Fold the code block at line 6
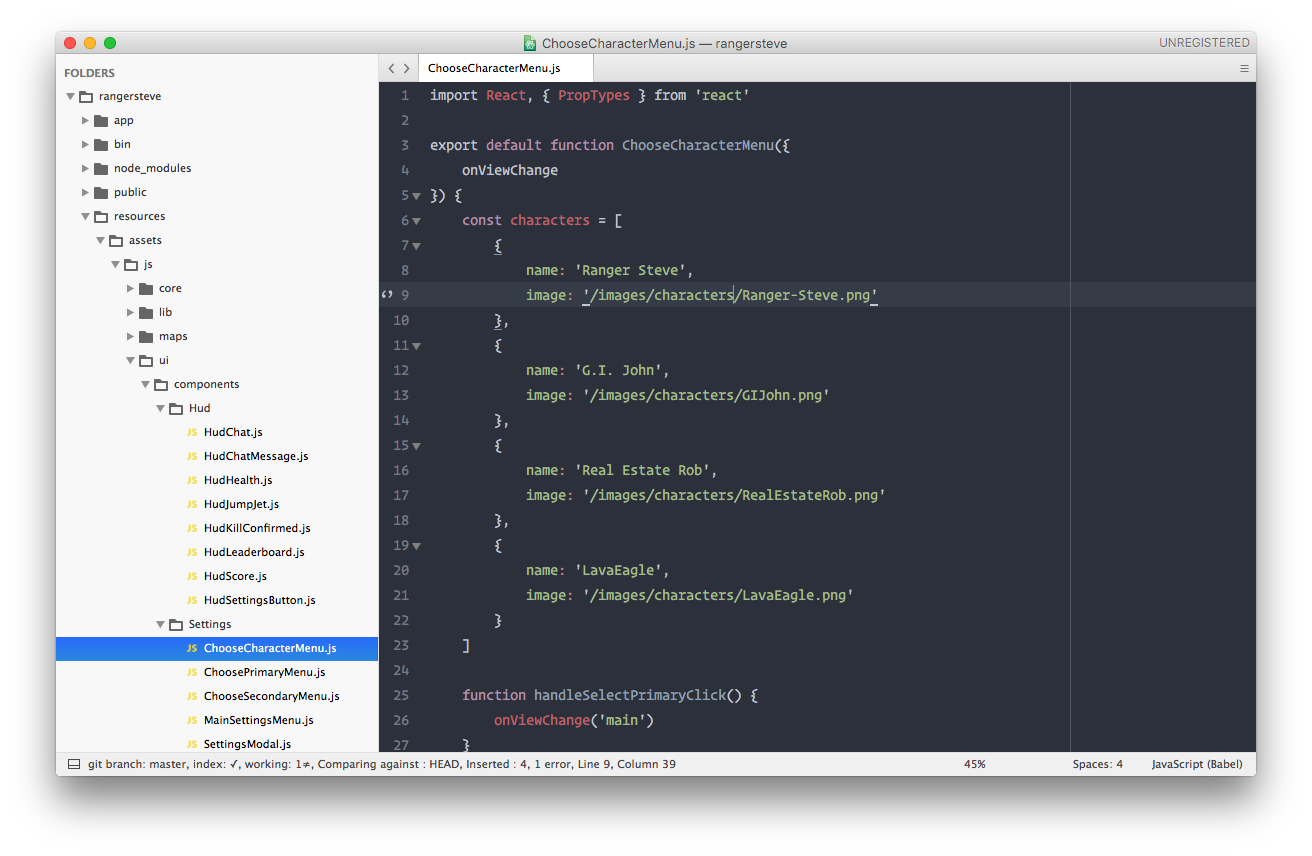 [x=416, y=221]
